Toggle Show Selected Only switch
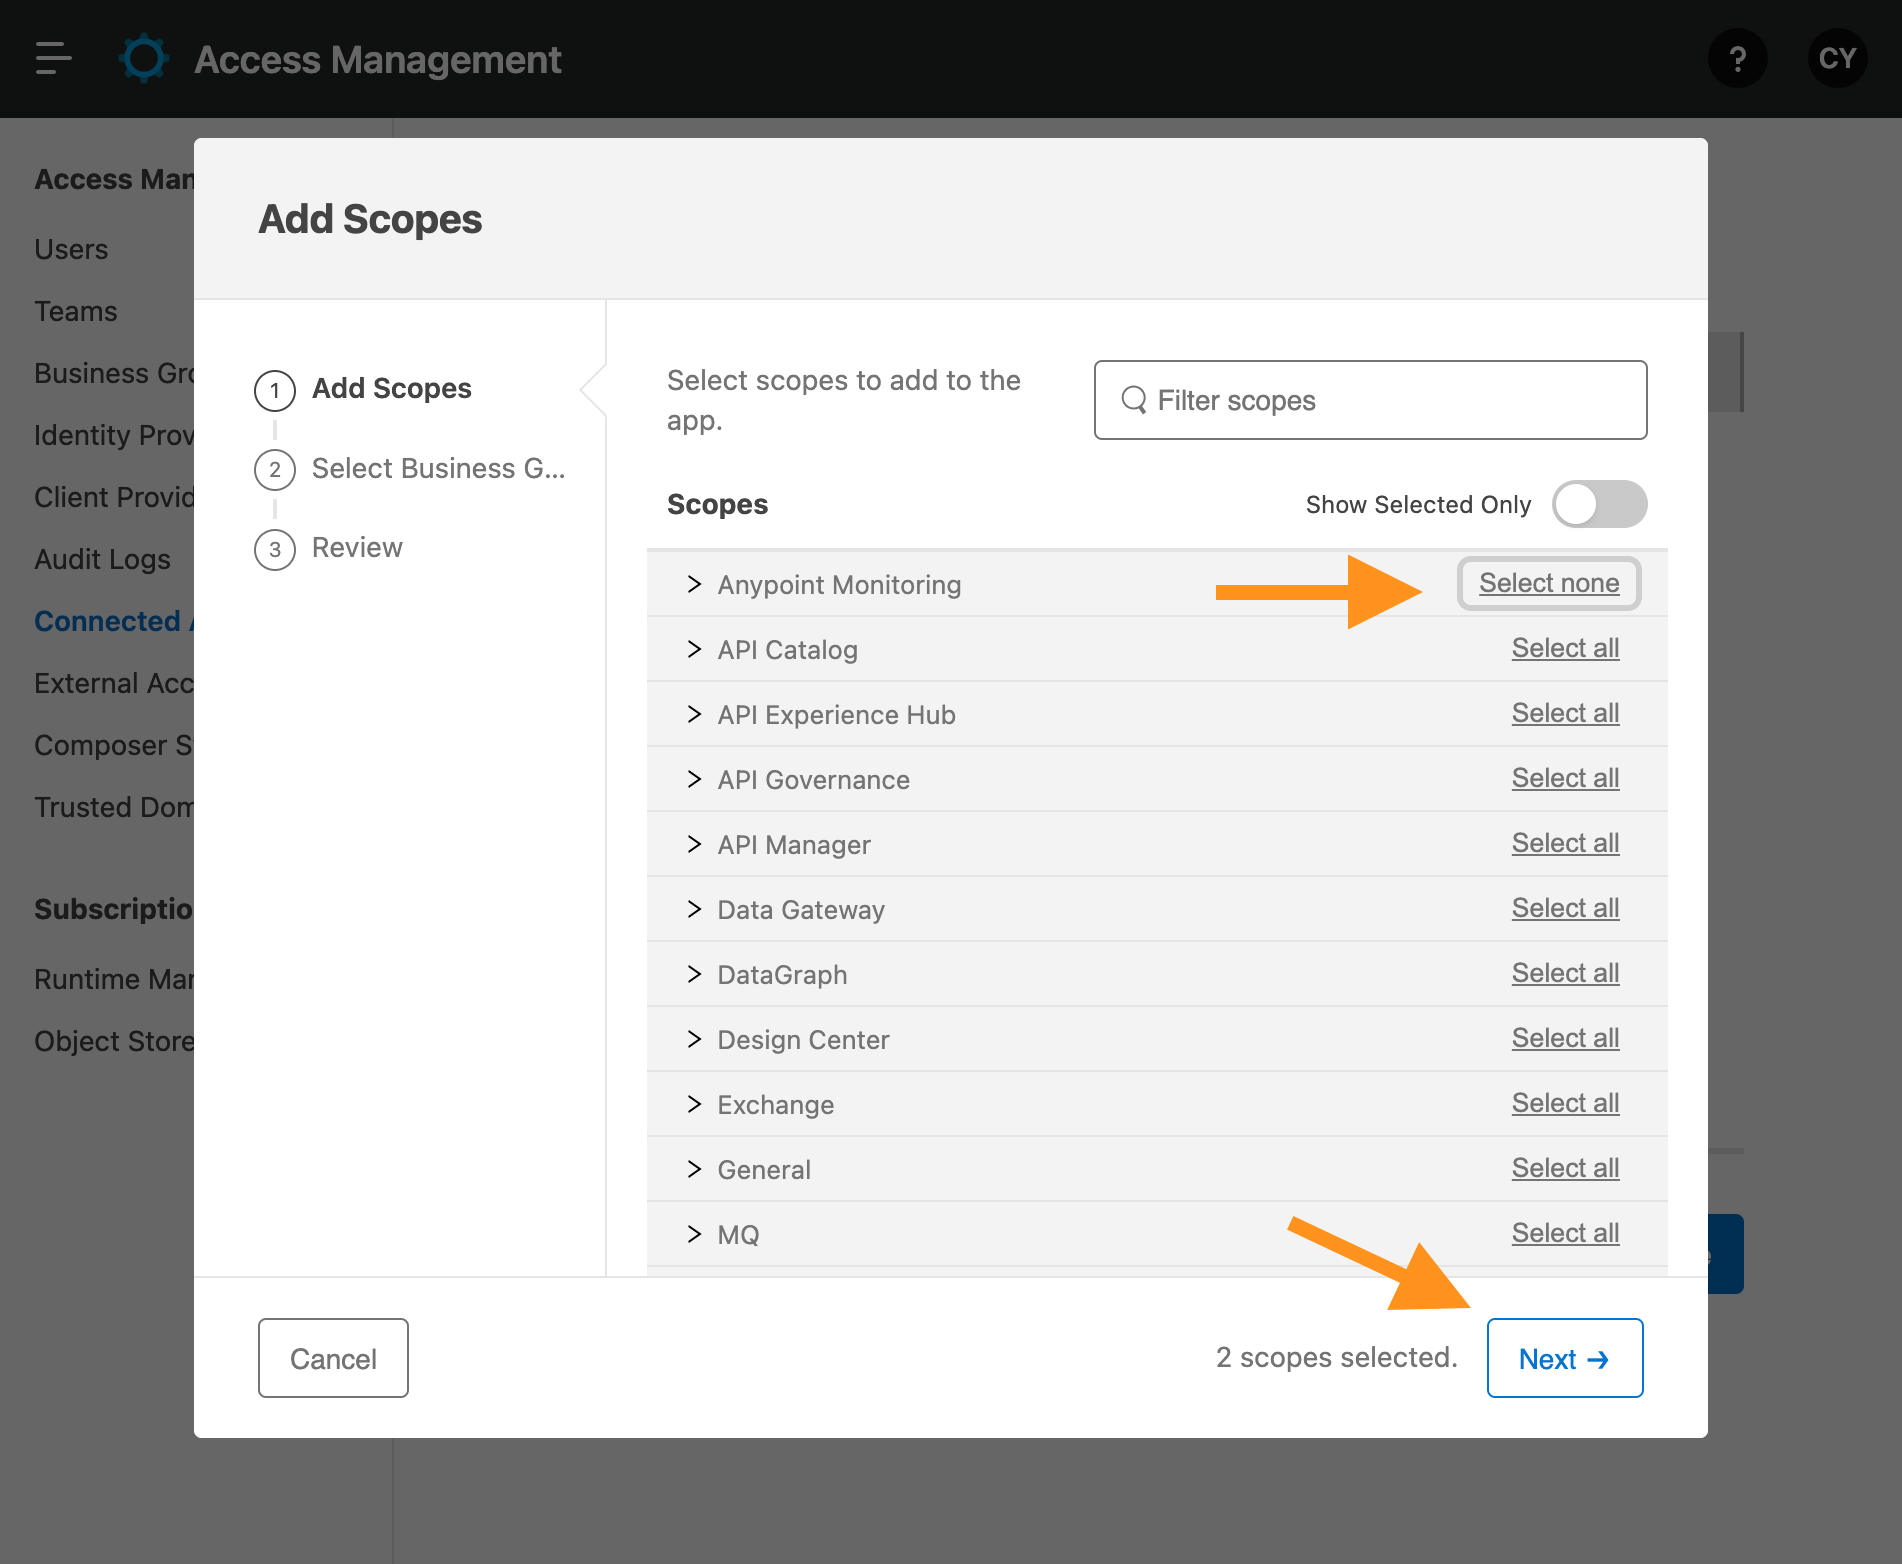This screenshot has height=1564, width=1902. click(1599, 504)
